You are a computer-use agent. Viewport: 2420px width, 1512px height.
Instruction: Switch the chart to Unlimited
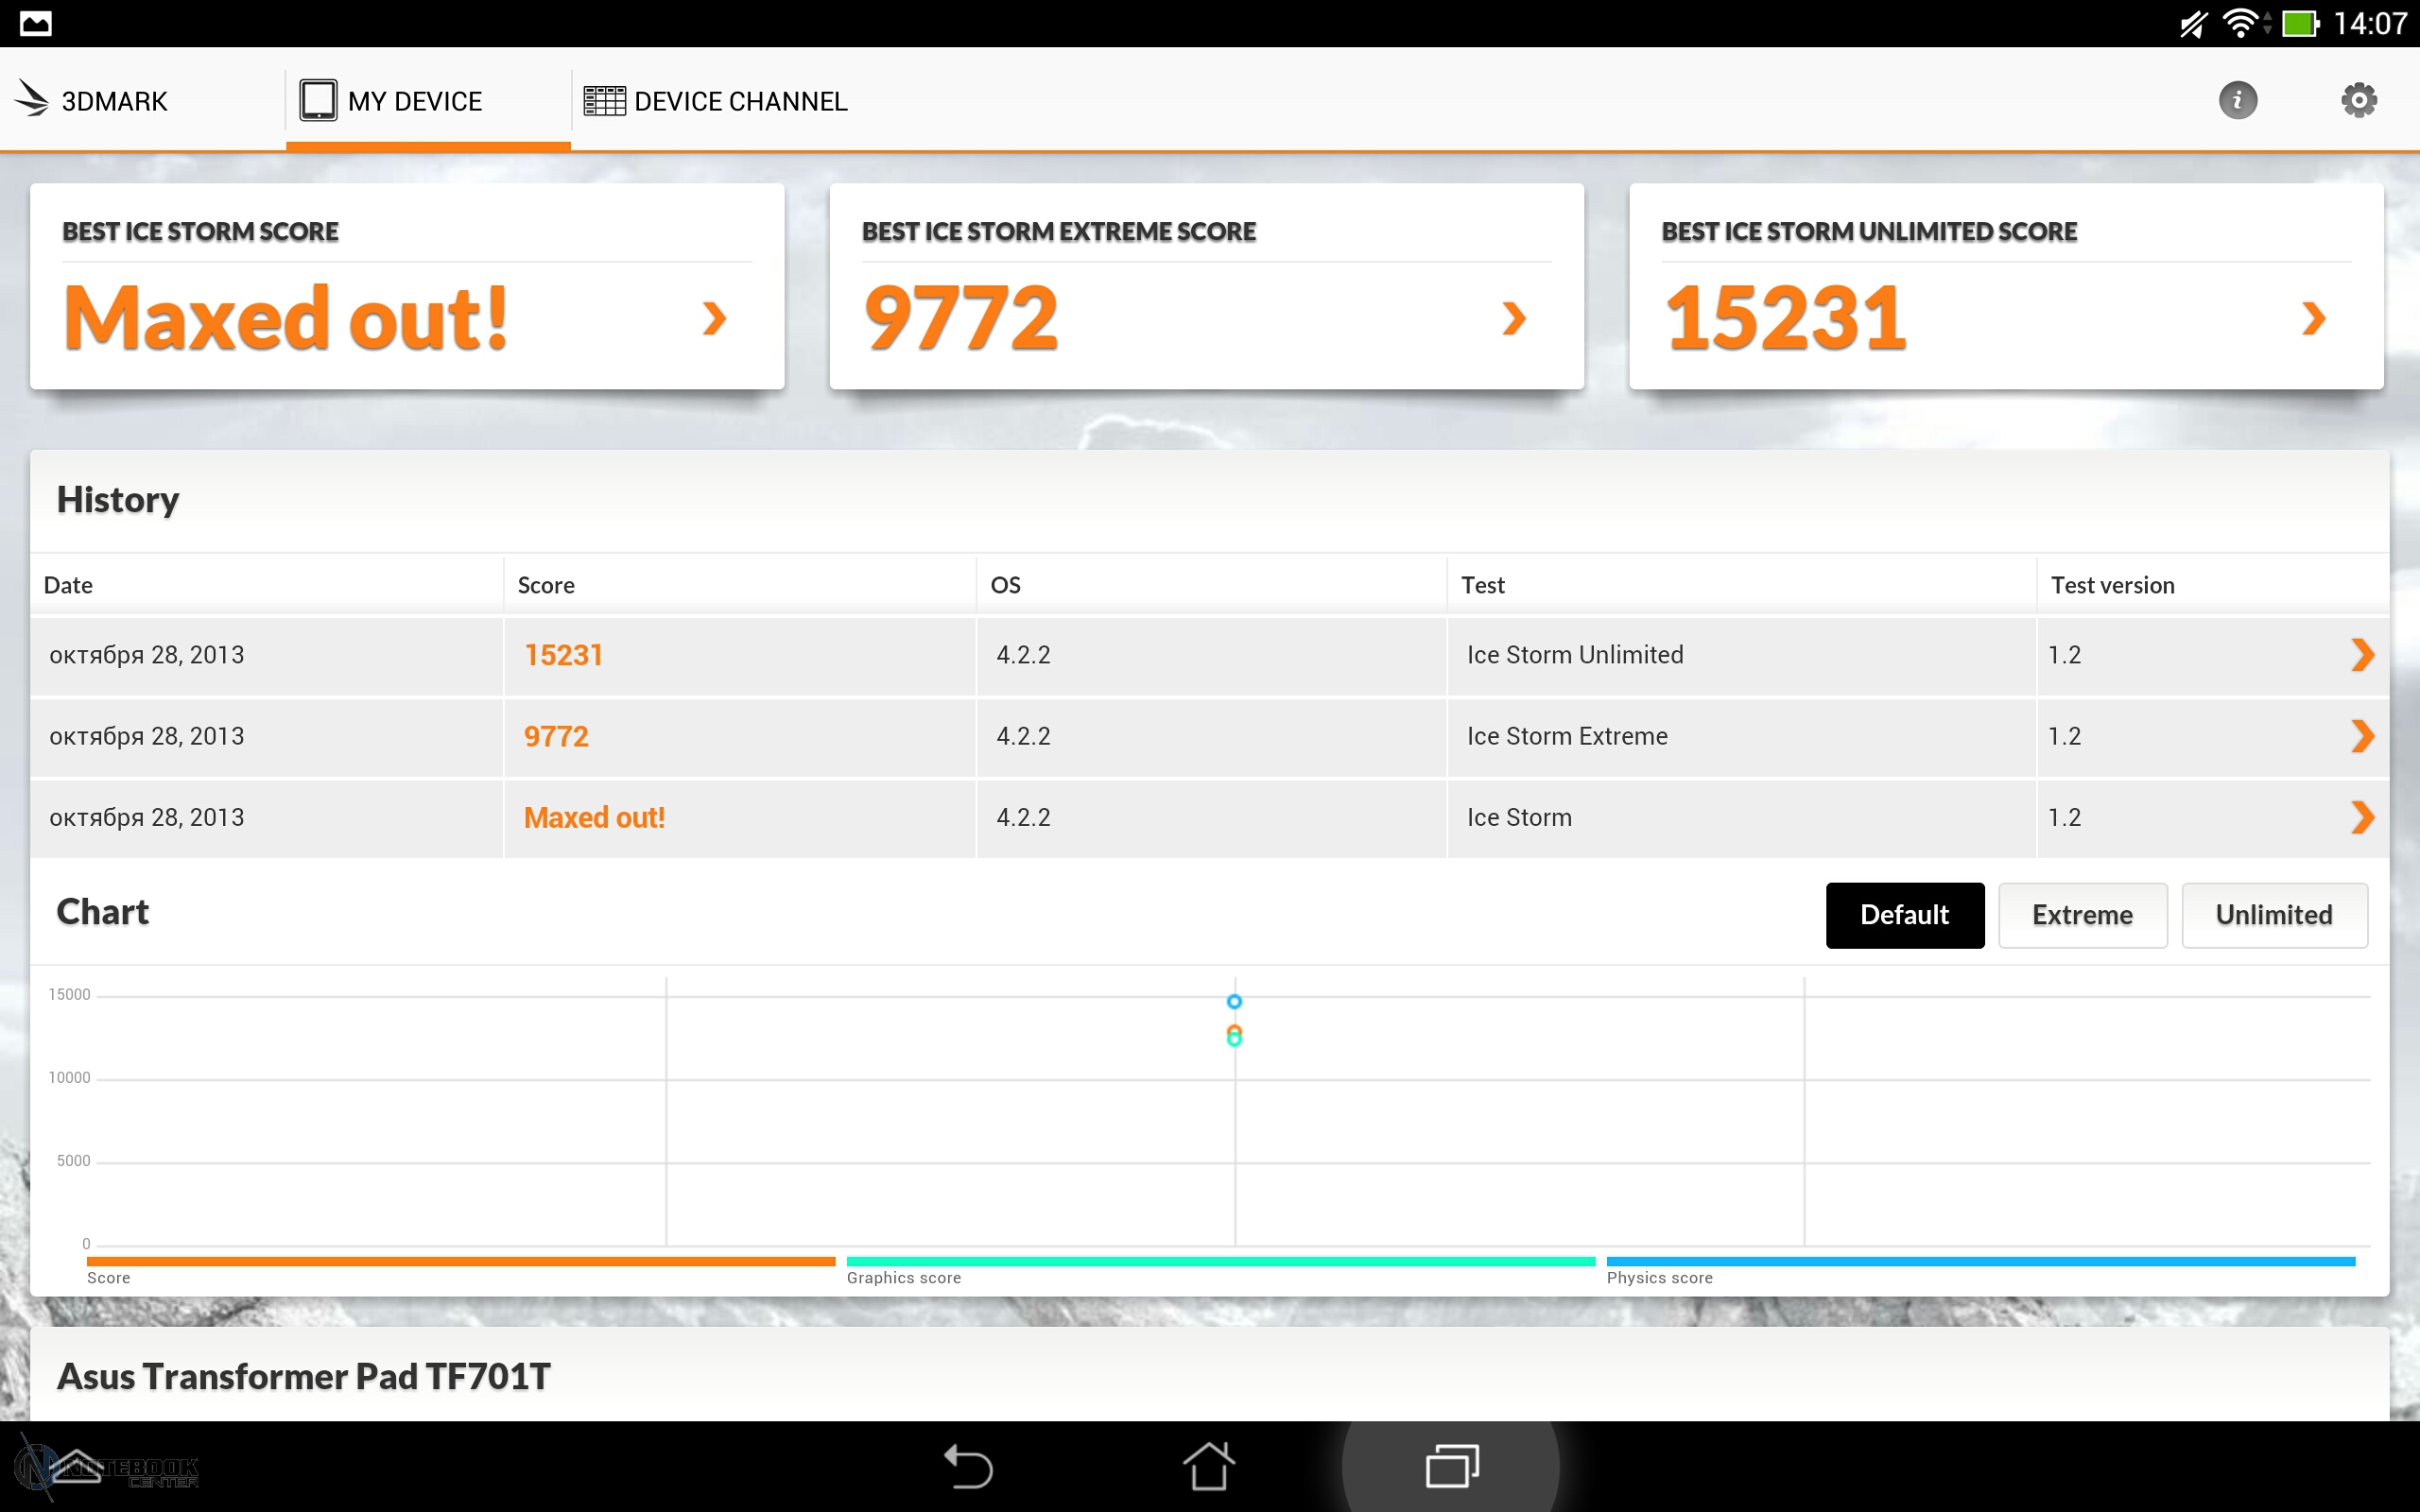coord(2273,915)
